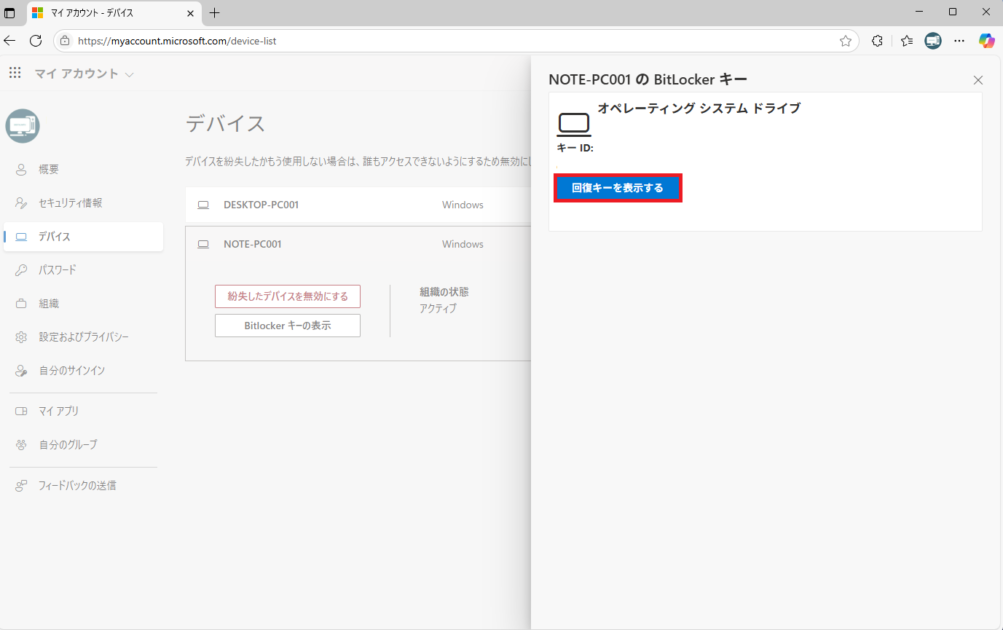This screenshot has width=1003, height=630.
Task: Click the address bar URL
Action: [177, 41]
